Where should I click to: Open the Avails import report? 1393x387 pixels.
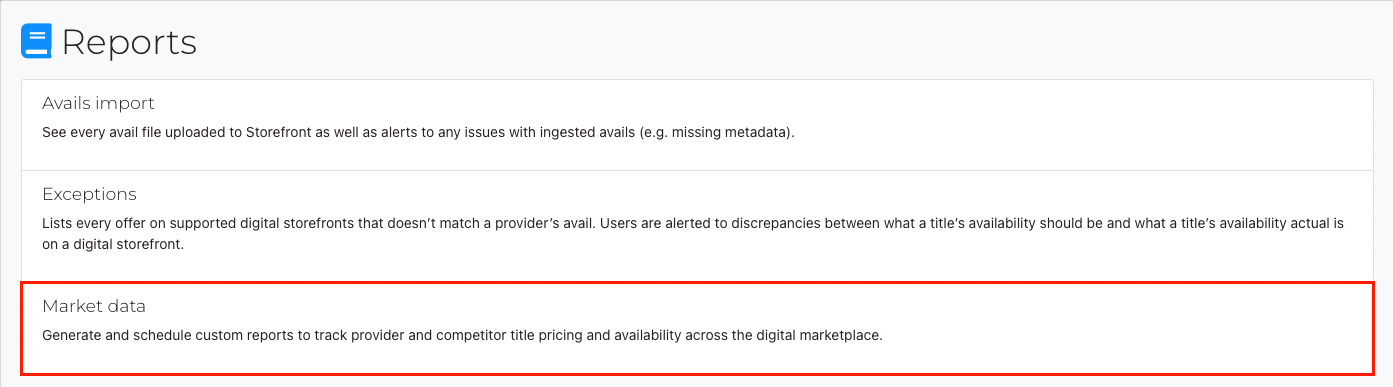98,103
